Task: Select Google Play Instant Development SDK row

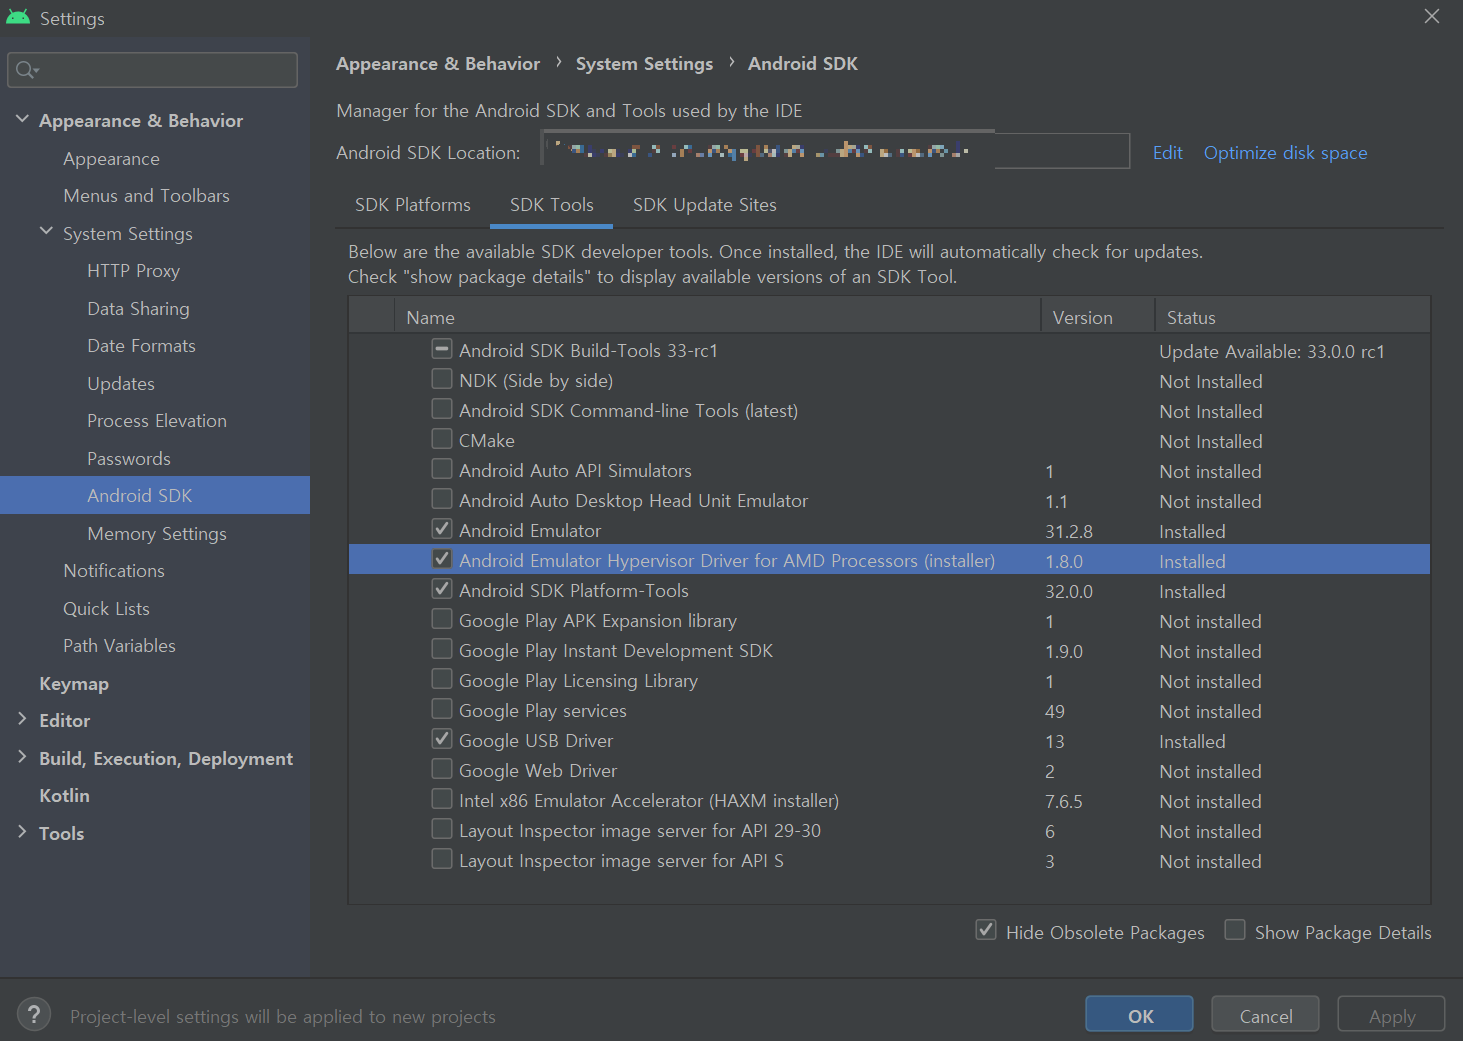Action: (889, 651)
